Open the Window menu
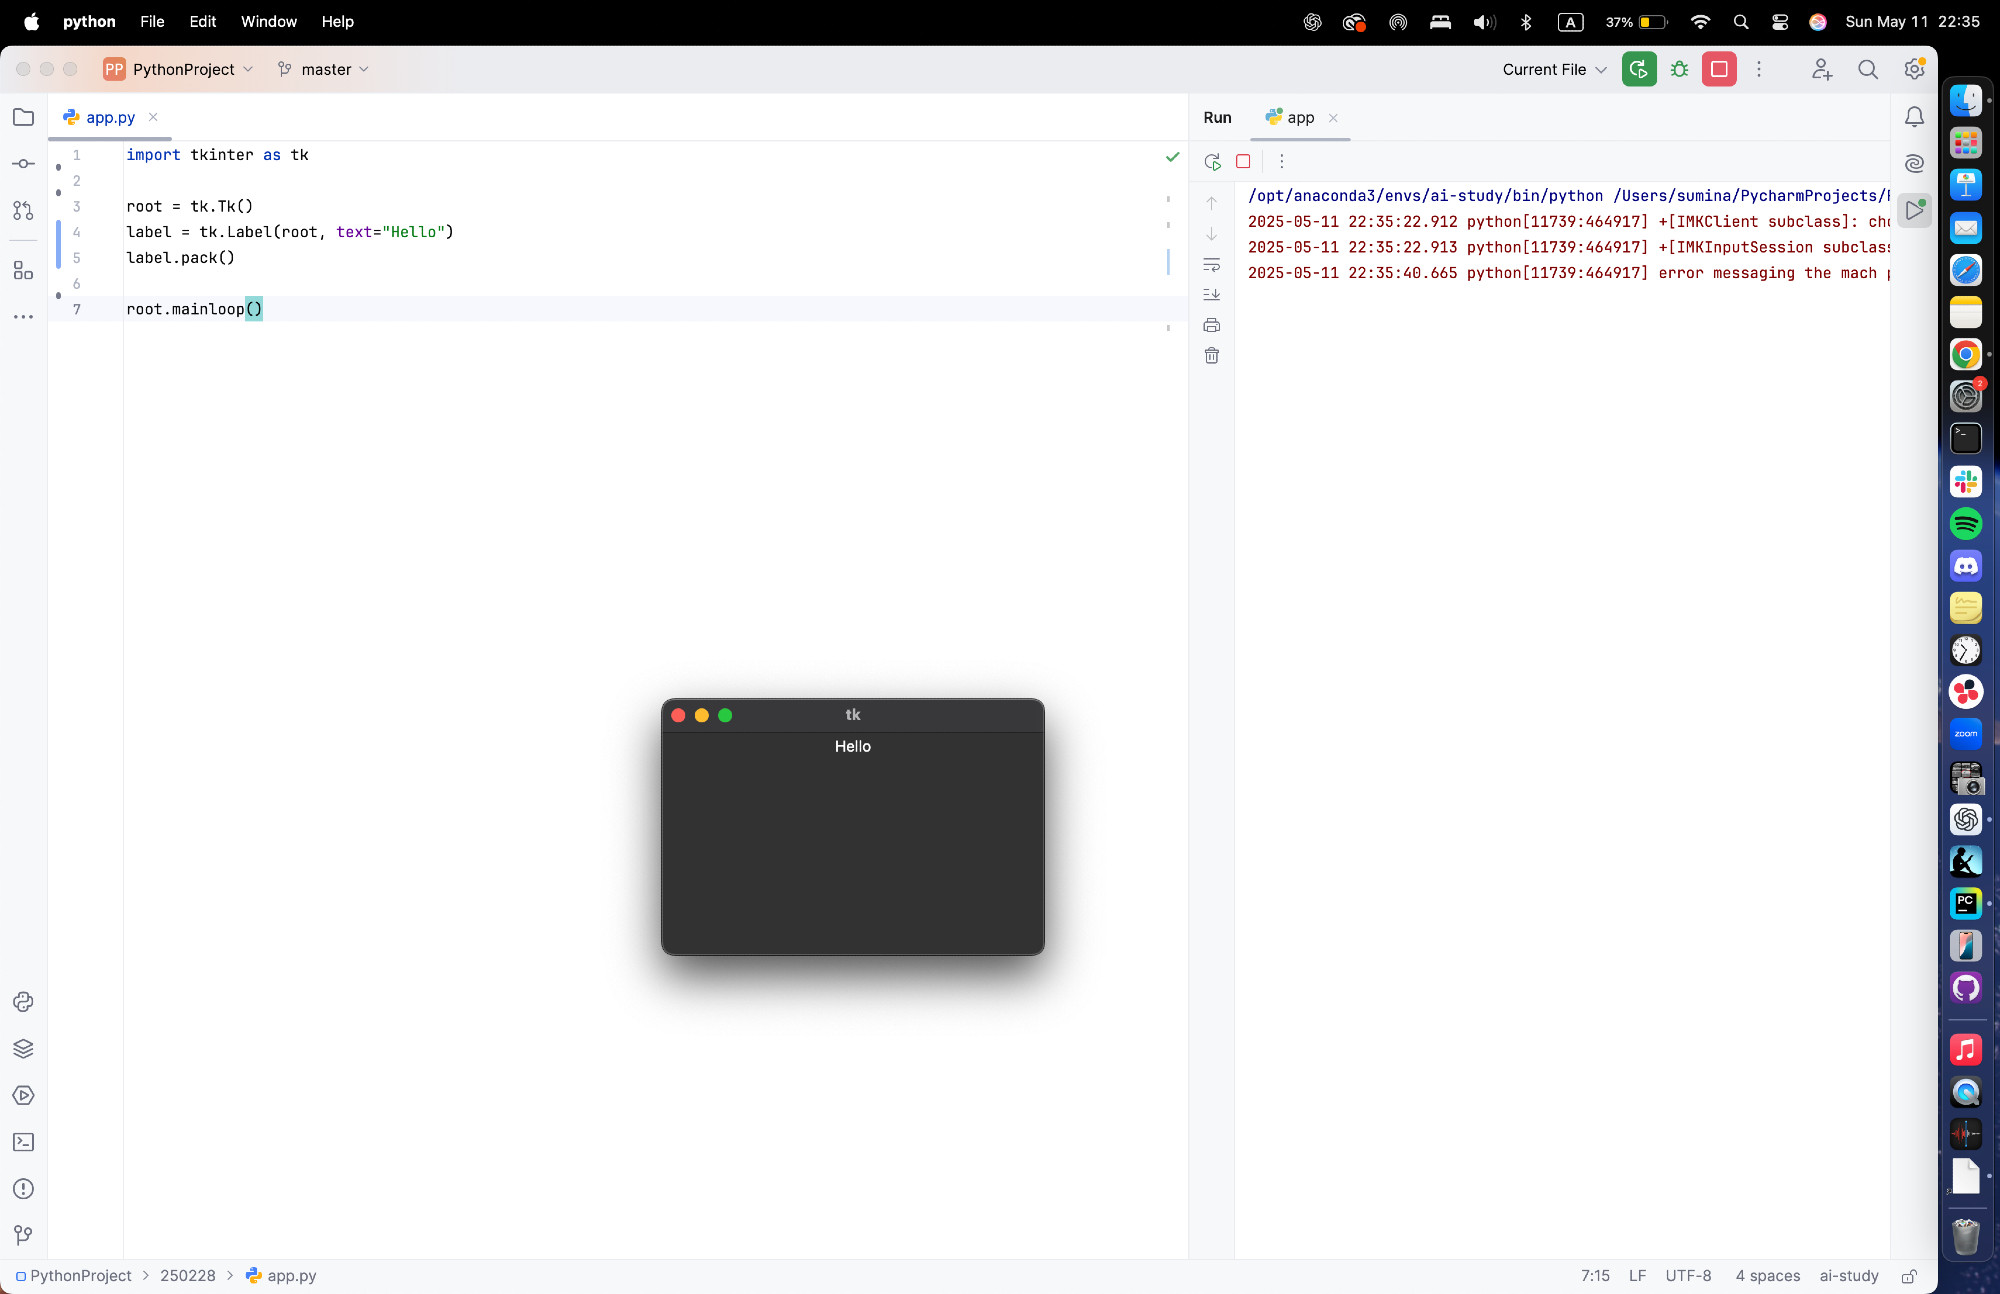 pyautogui.click(x=268, y=21)
